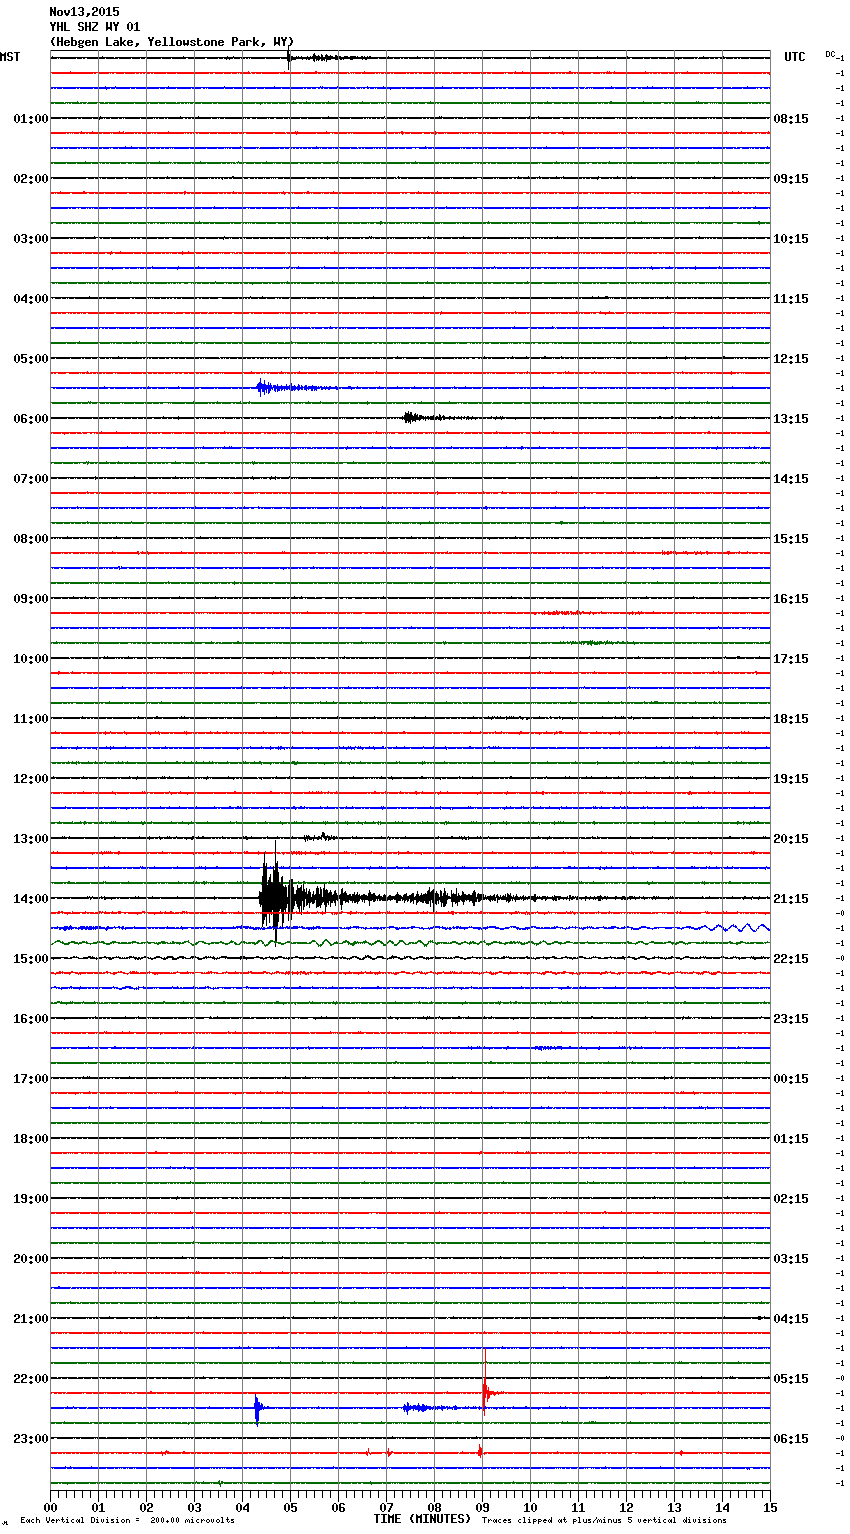Select station code YHL SHZ WY 01
Screen dimensions: 850x1534
tap(95, 27)
